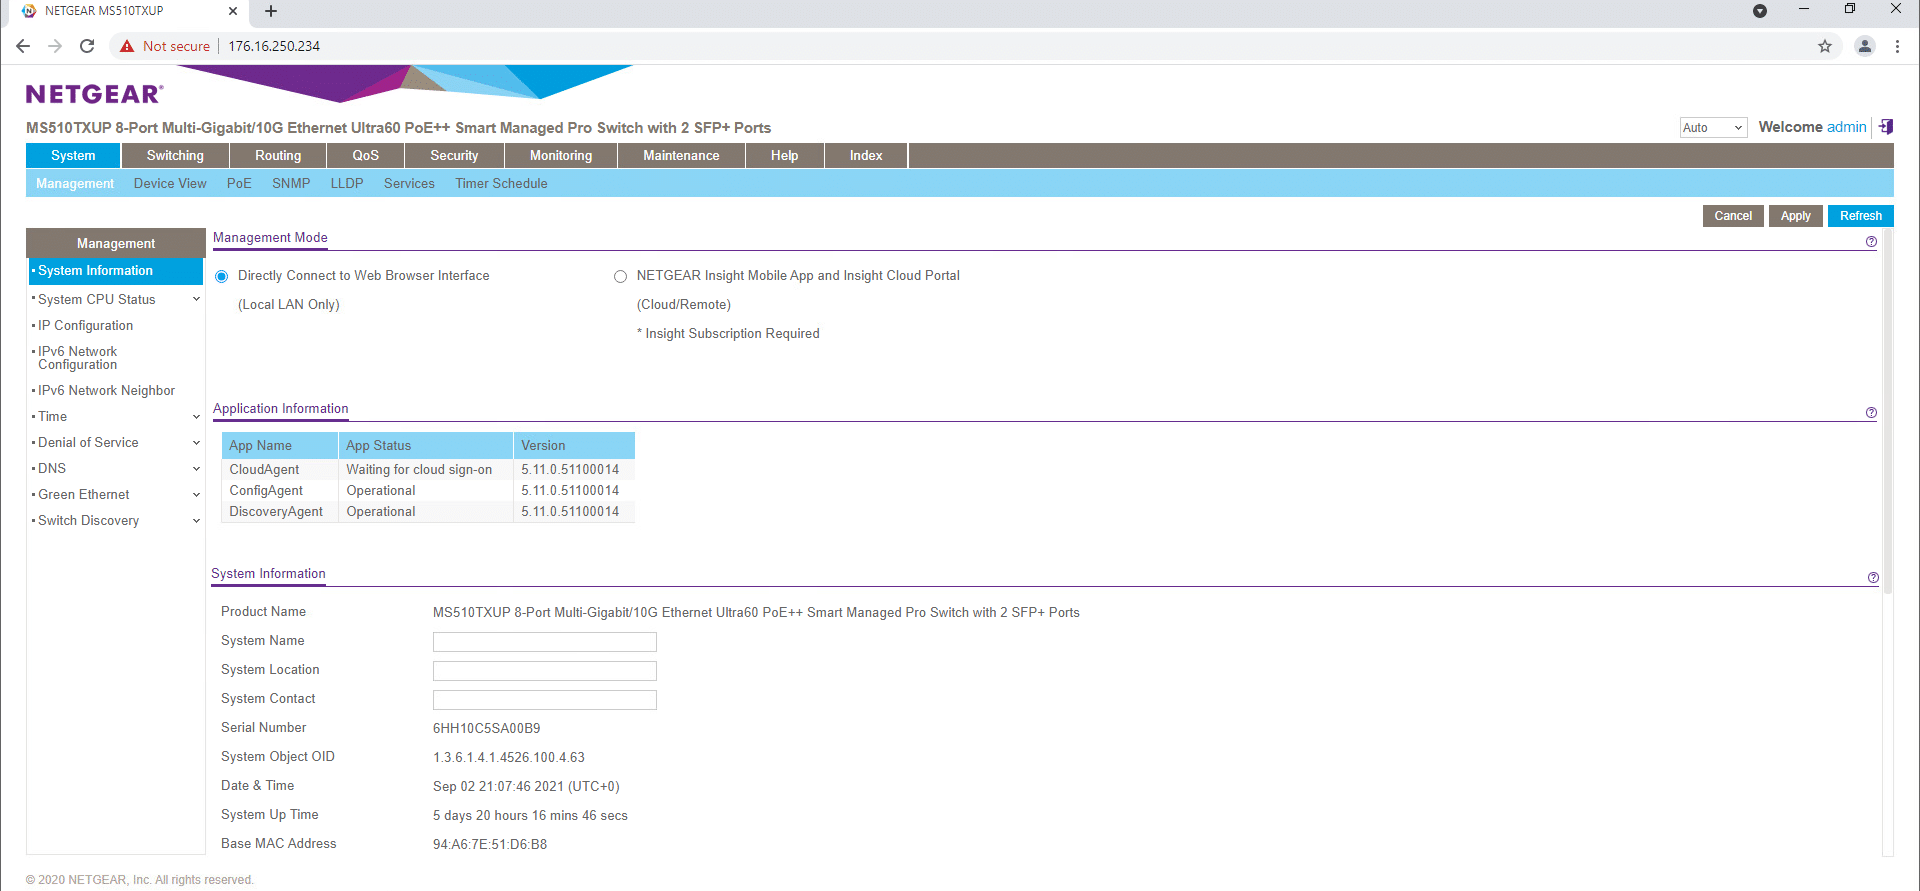The height and width of the screenshot is (891, 1920).
Task: Select NETGEAR Insight Mobile App and Cloud Portal
Action: [620, 277]
